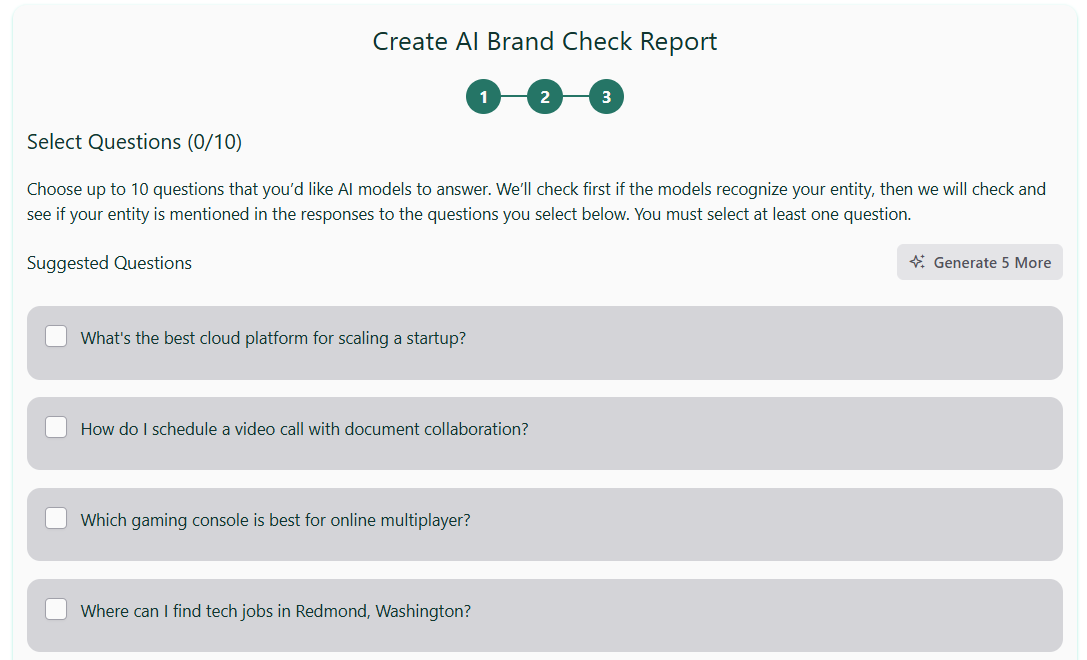Click the instruction paragraph about choosing questions
The image size is (1087, 660).
pyautogui.click(x=536, y=201)
